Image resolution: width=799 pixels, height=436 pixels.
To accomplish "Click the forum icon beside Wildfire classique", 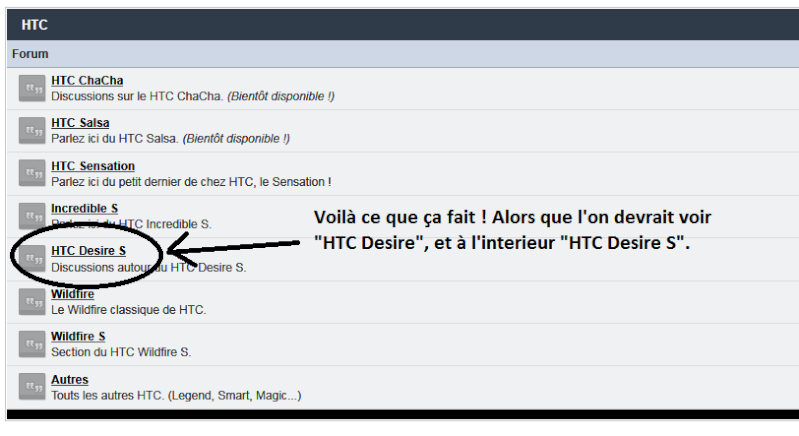I will [32, 302].
